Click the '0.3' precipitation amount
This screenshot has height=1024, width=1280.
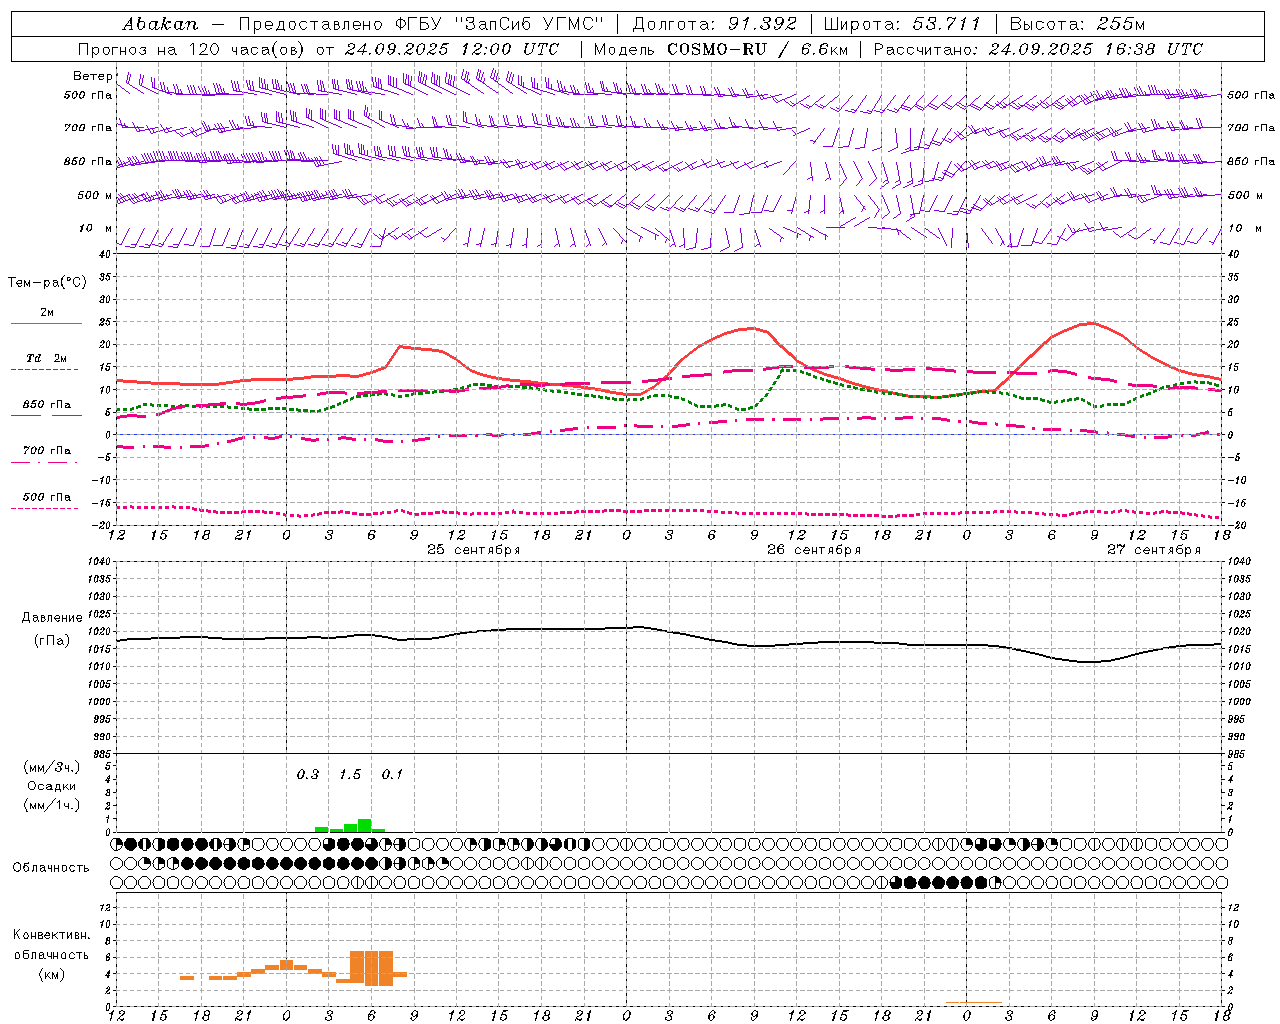(308, 775)
